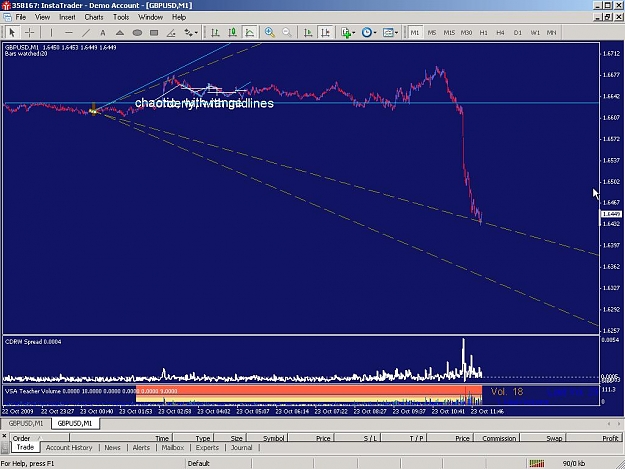
Task: Open the Mailbox tab
Action: click(x=173, y=447)
